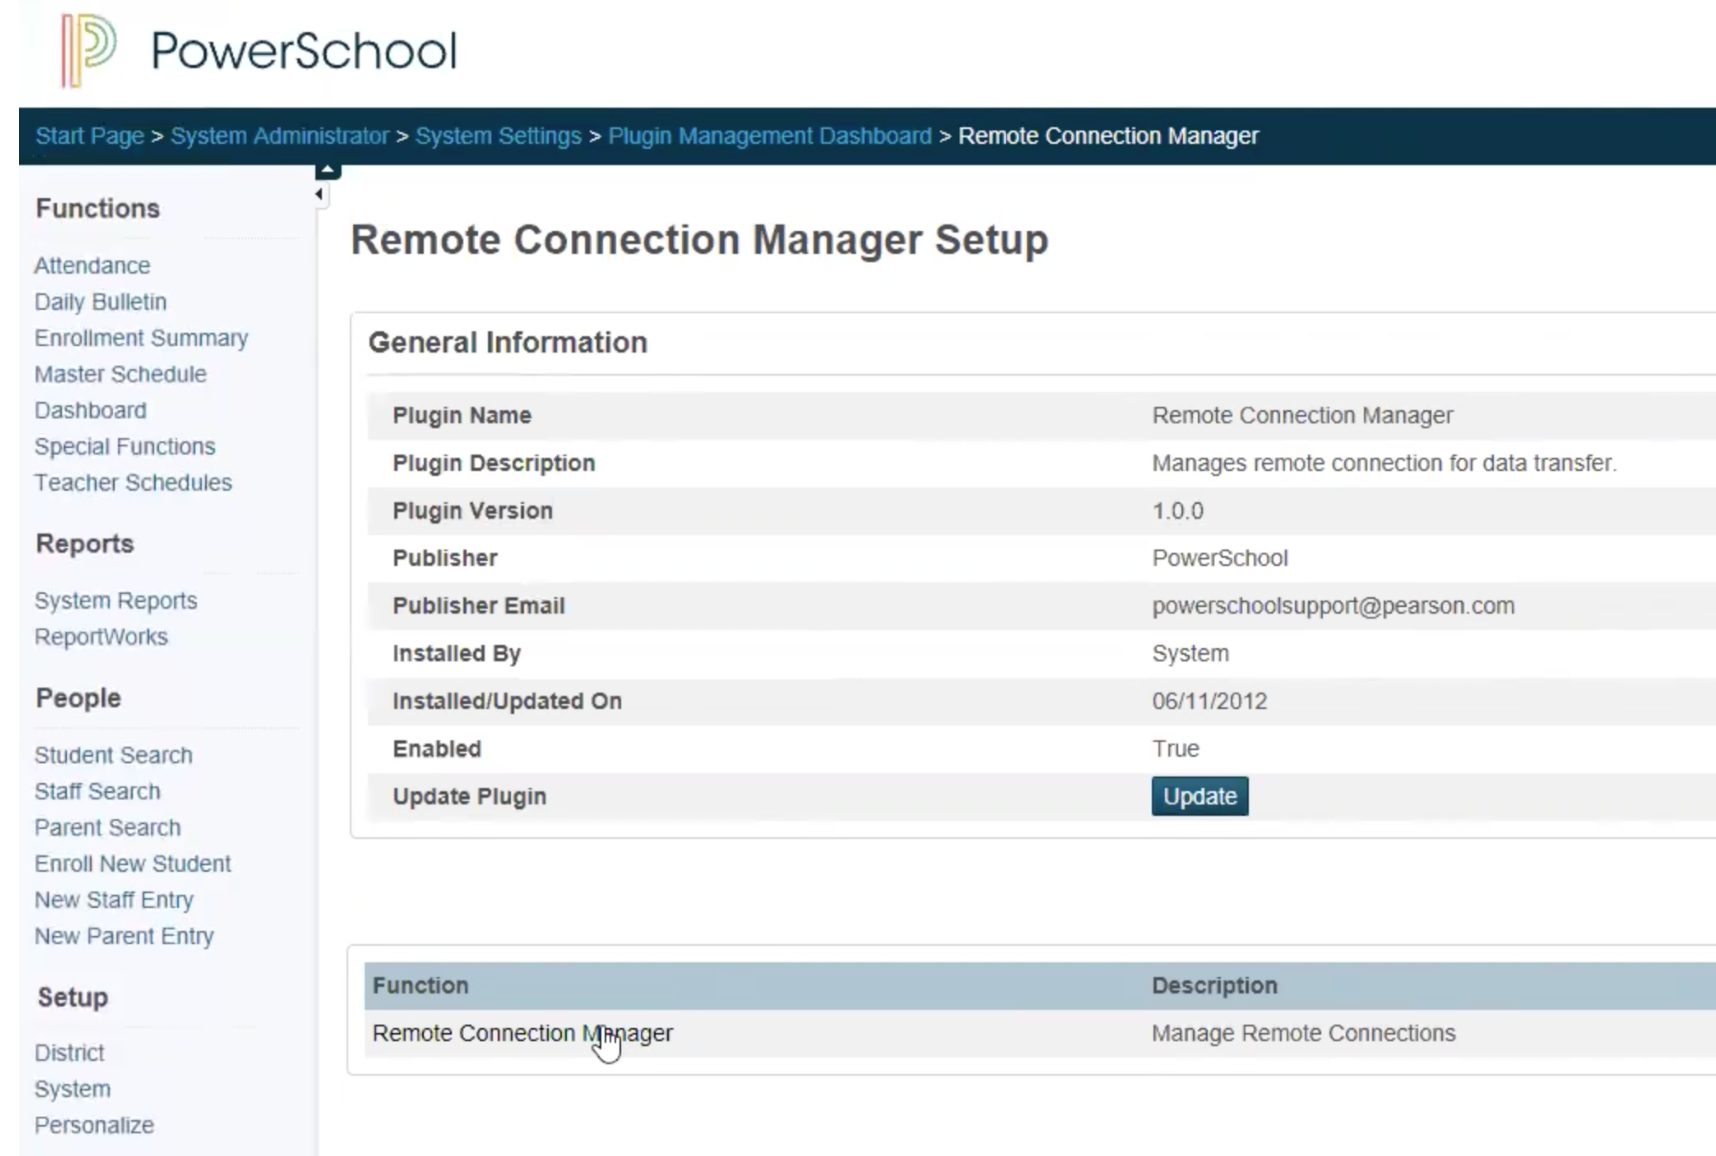Click the Plugin Name value

point(1302,415)
